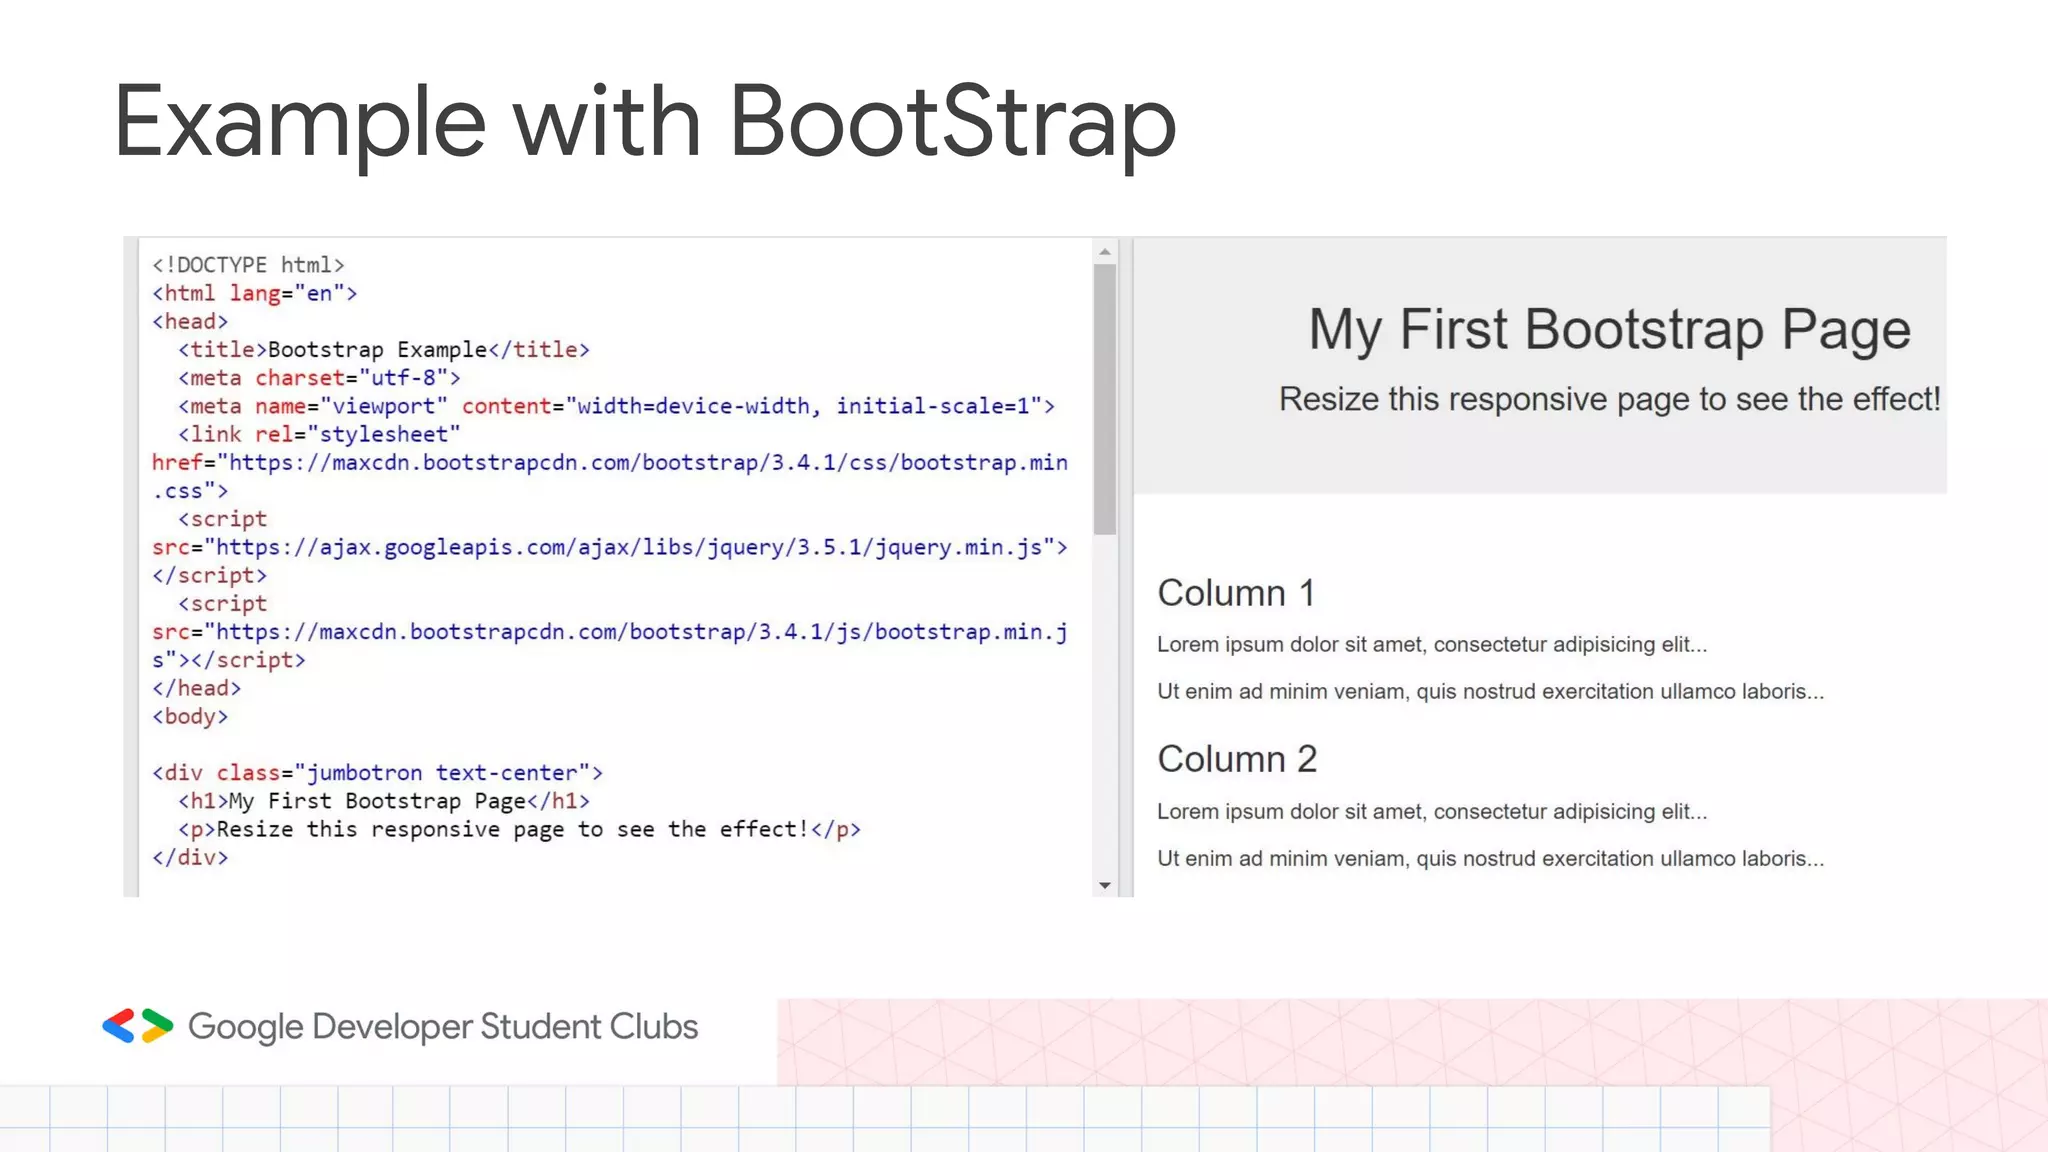Click the code editor scrollbar down arrow
This screenshot has height=1152, width=2048.
[1104, 885]
